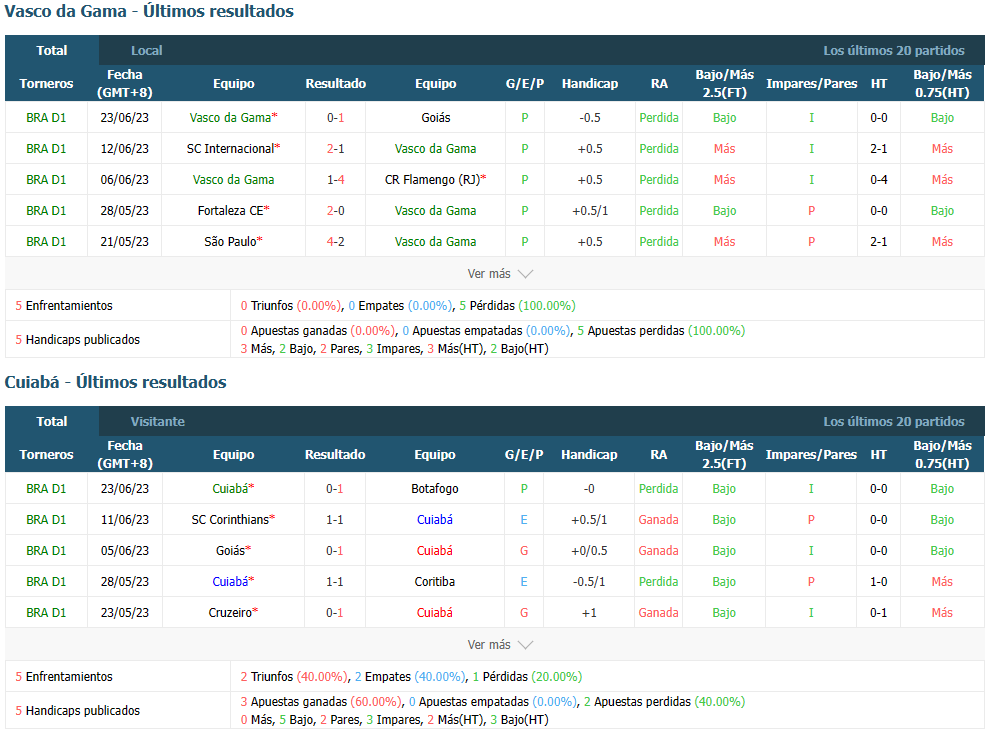The image size is (990, 733).
Task: Select handicap value +0.5/1 in Fortaleza row
Action: click(590, 210)
